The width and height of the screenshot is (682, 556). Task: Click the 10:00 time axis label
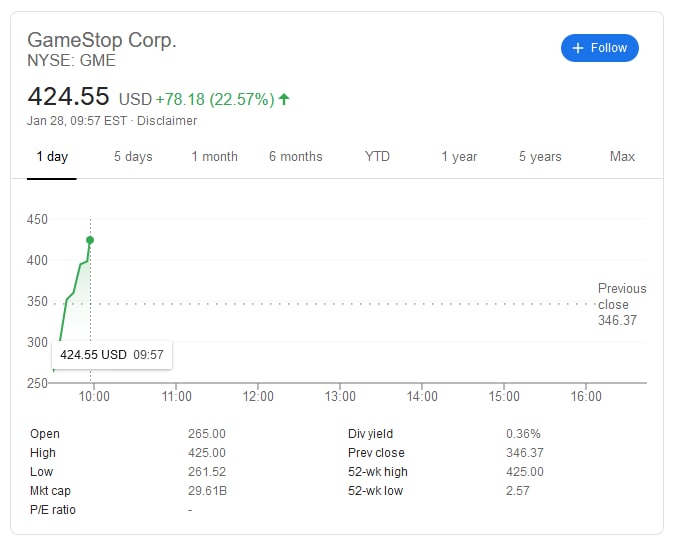point(94,396)
